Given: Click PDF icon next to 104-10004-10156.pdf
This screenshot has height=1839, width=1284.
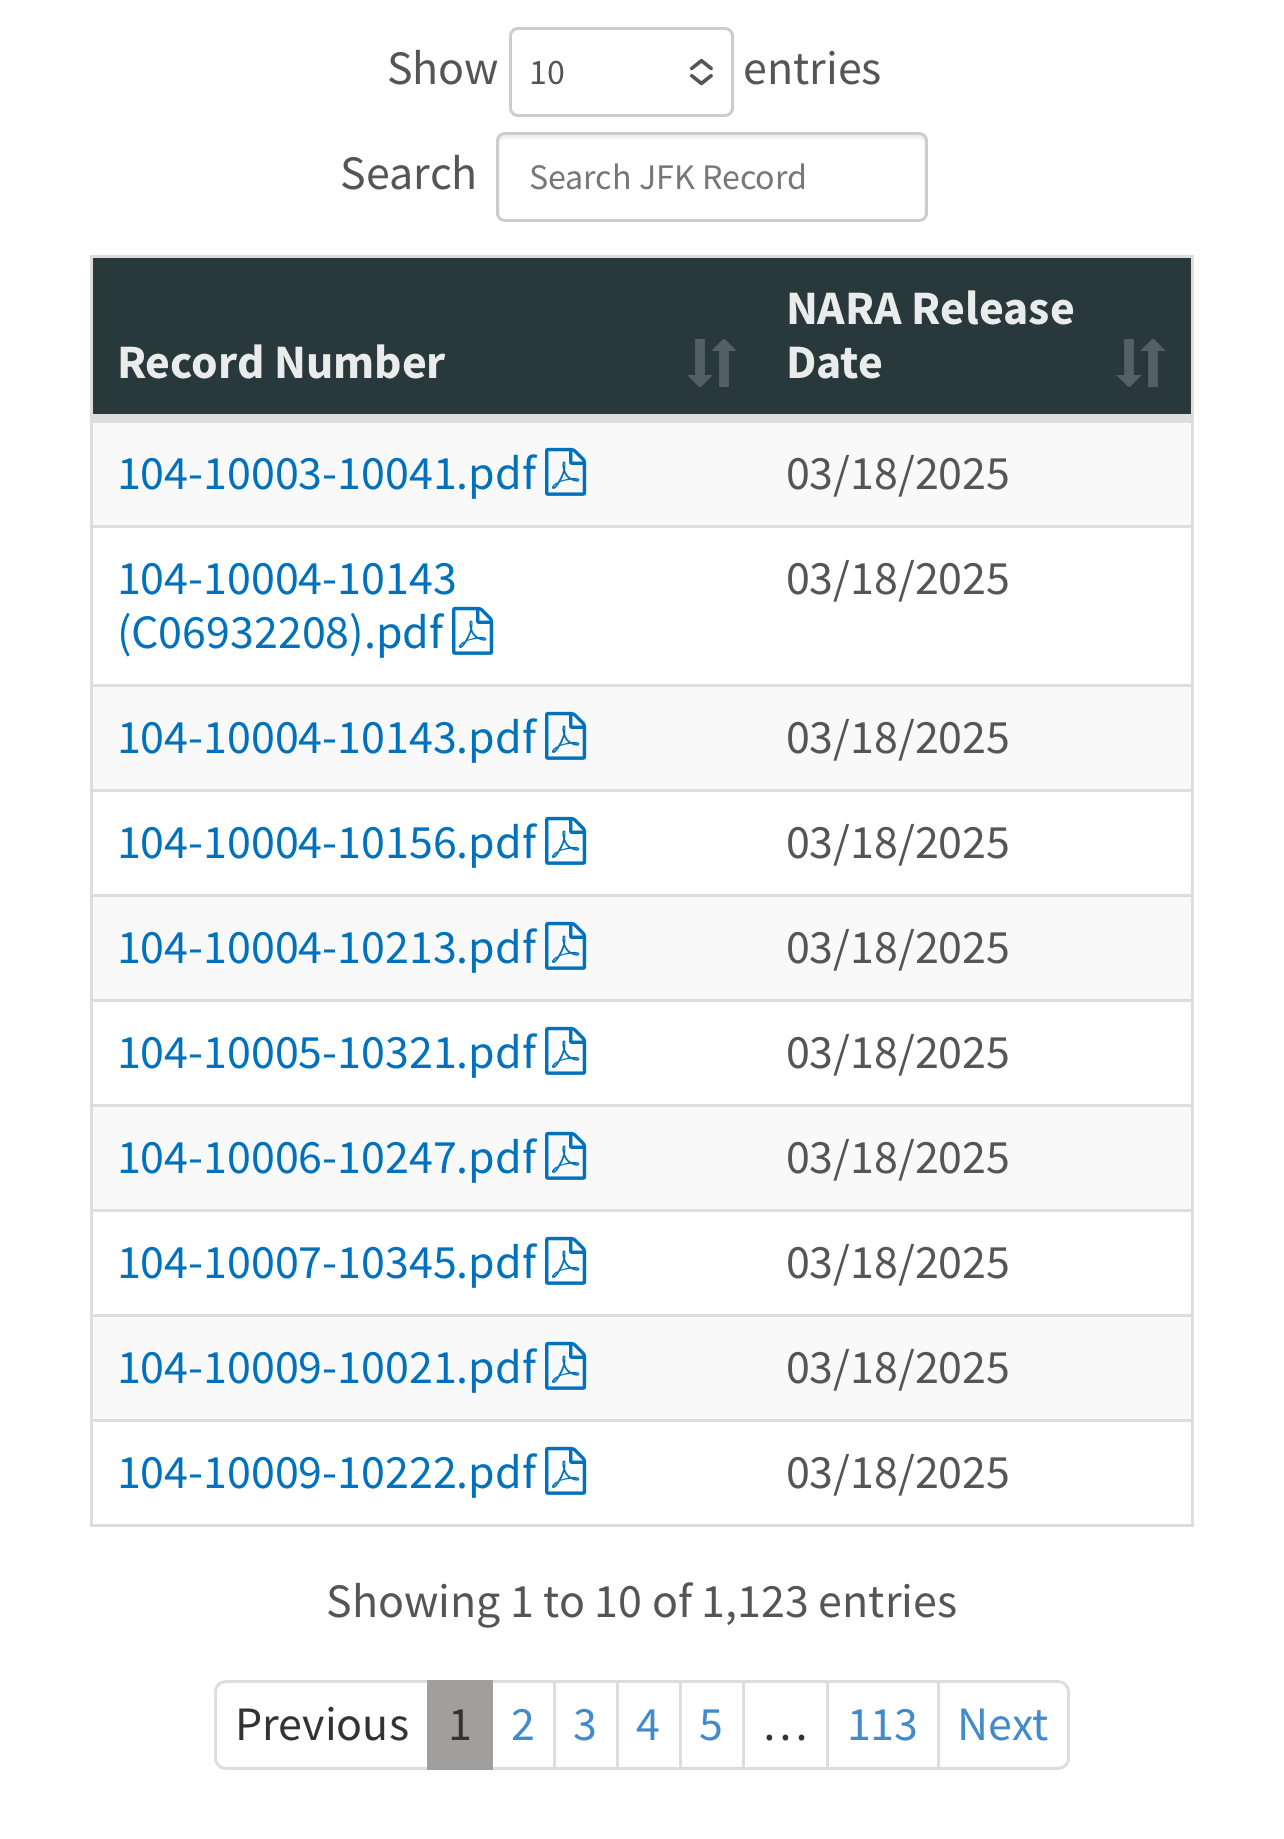Looking at the screenshot, I should click(565, 842).
